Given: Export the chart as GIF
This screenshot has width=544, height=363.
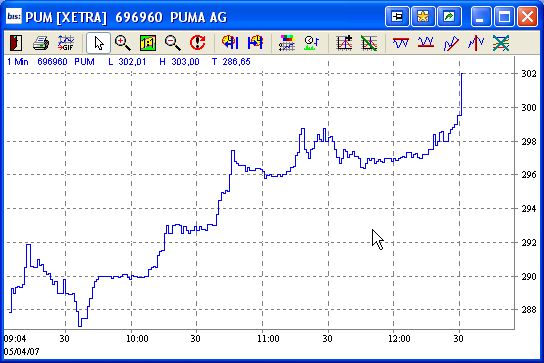Looking at the screenshot, I should click(x=66, y=43).
